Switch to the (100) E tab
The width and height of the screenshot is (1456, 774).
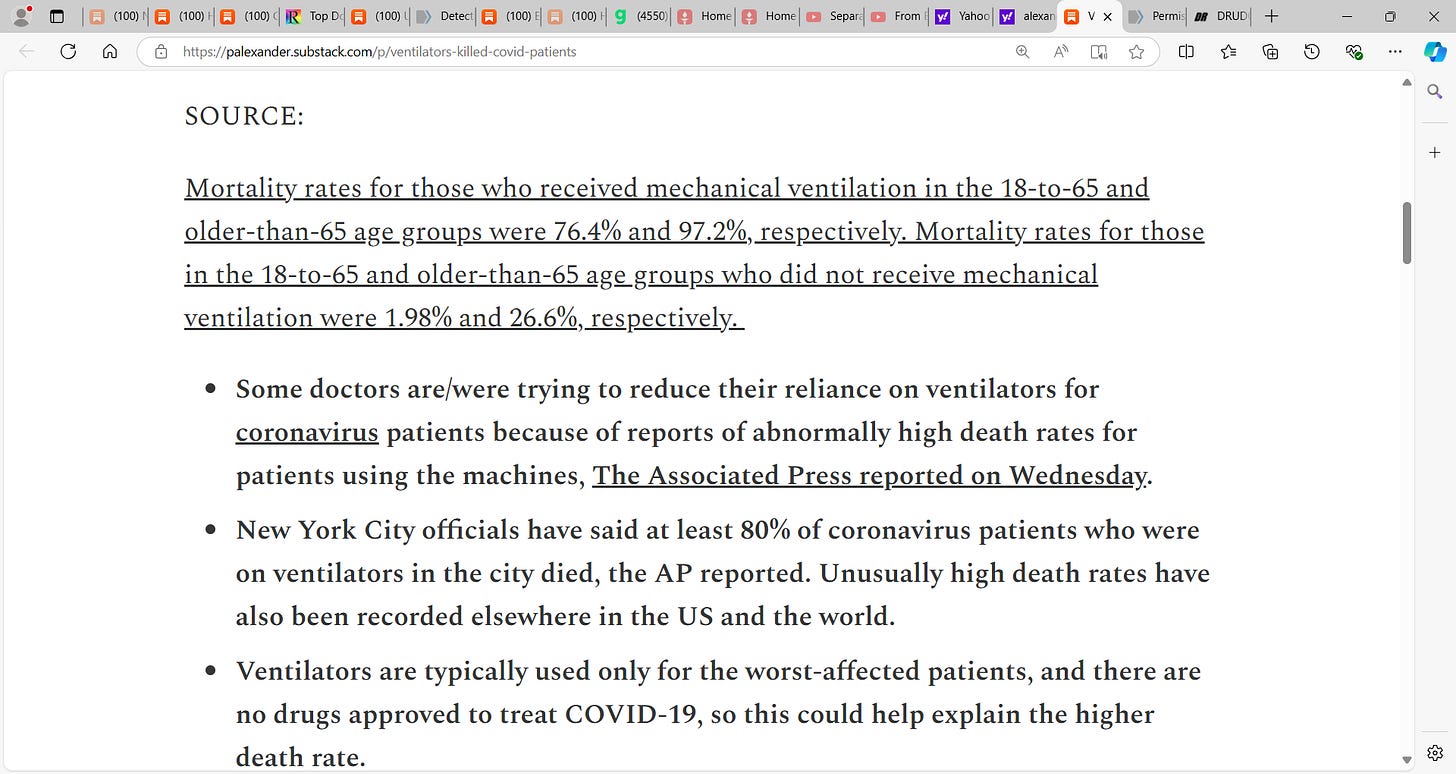[508, 16]
